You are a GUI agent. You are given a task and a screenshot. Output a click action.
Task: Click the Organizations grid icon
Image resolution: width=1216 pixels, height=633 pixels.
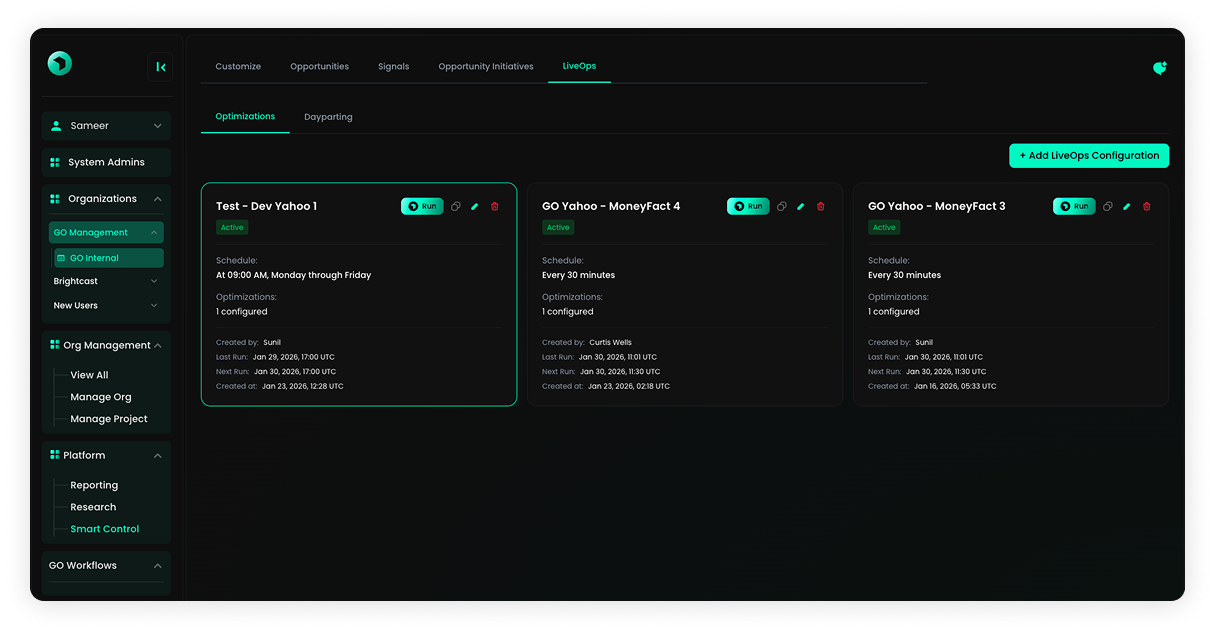click(x=55, y=198)
